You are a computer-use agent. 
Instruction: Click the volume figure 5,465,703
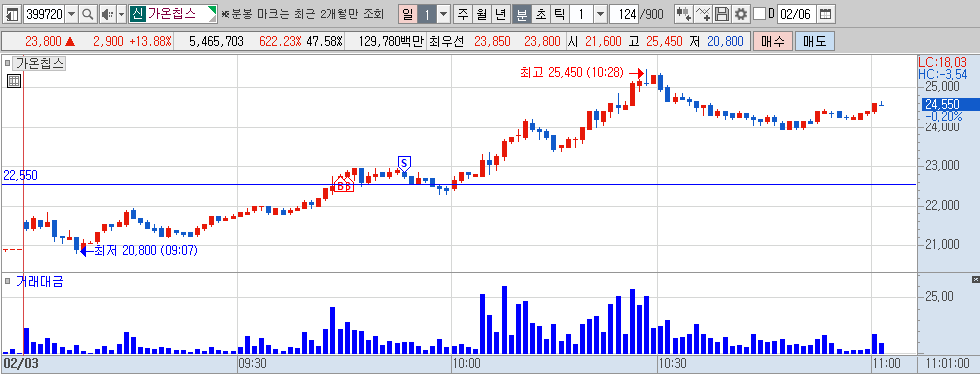click(216, 42)
